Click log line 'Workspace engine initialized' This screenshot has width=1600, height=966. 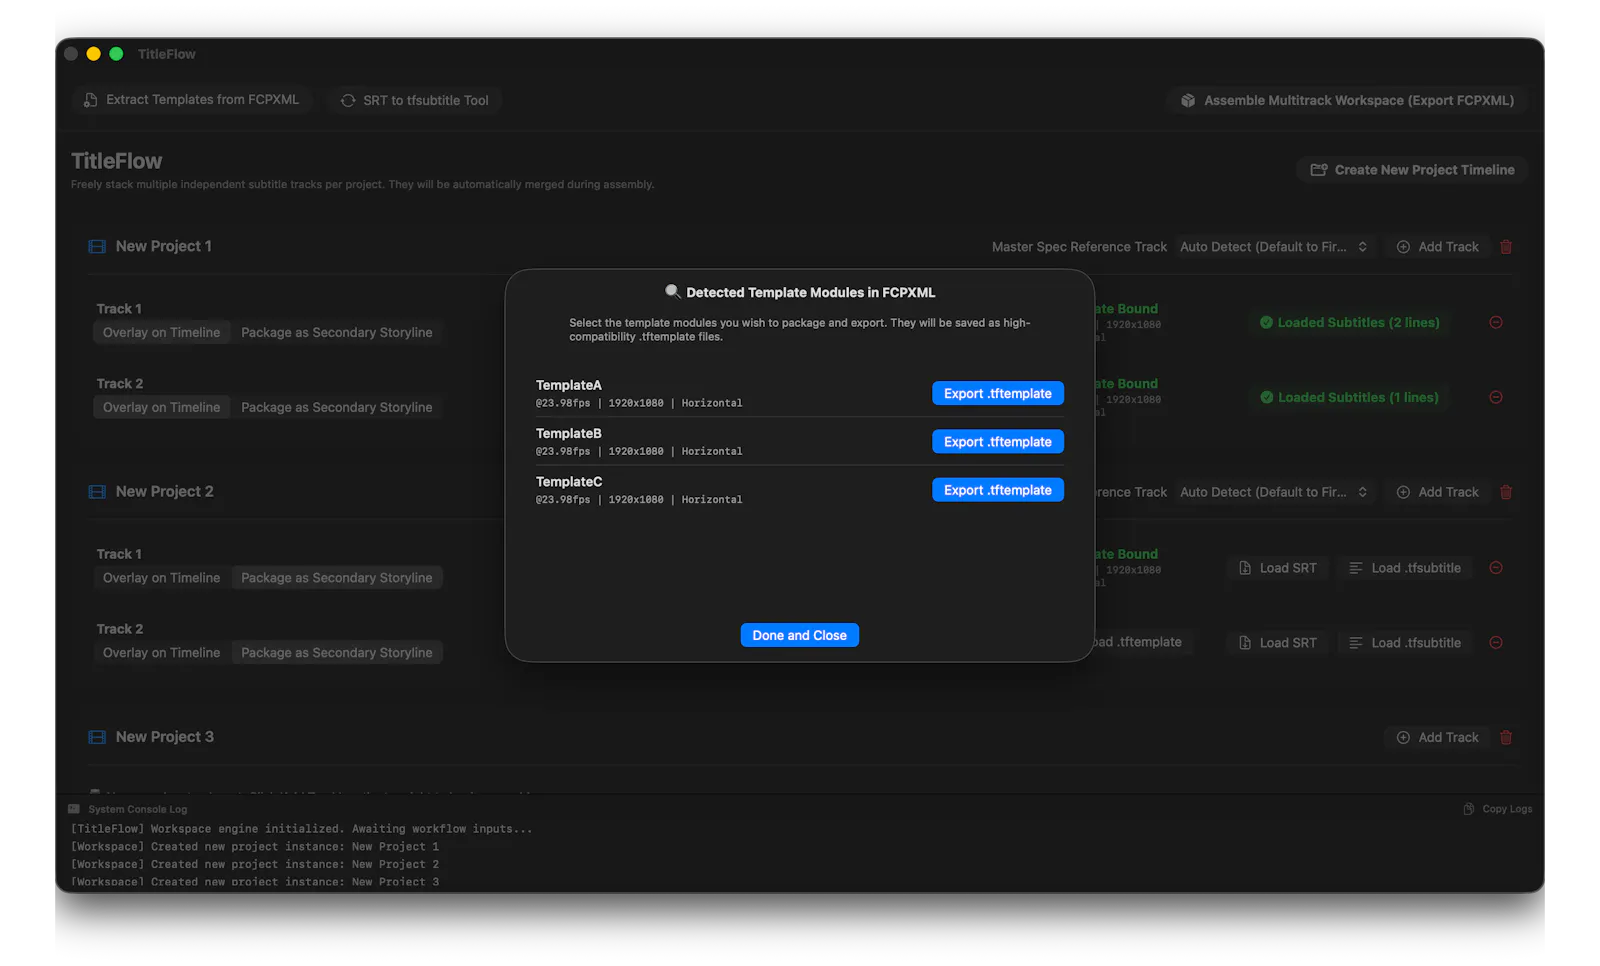[x=301, y=828]
